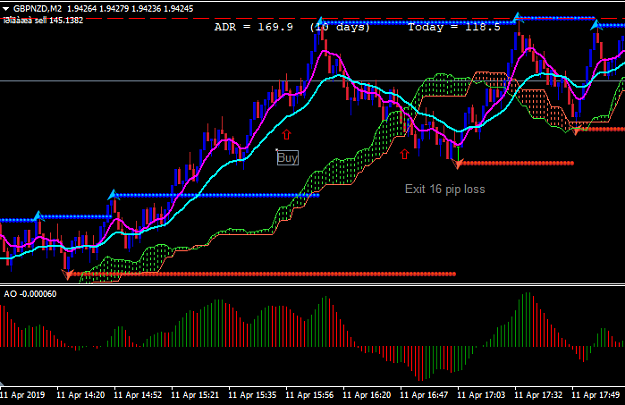Click the '11 Apr 15:21' time axis label
This screenshot has width=625, height=405.
point(195,395)
